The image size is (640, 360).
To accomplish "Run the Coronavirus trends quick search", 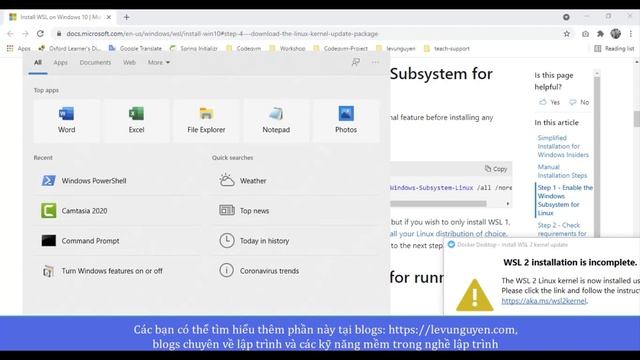I will tap(296, 271).
